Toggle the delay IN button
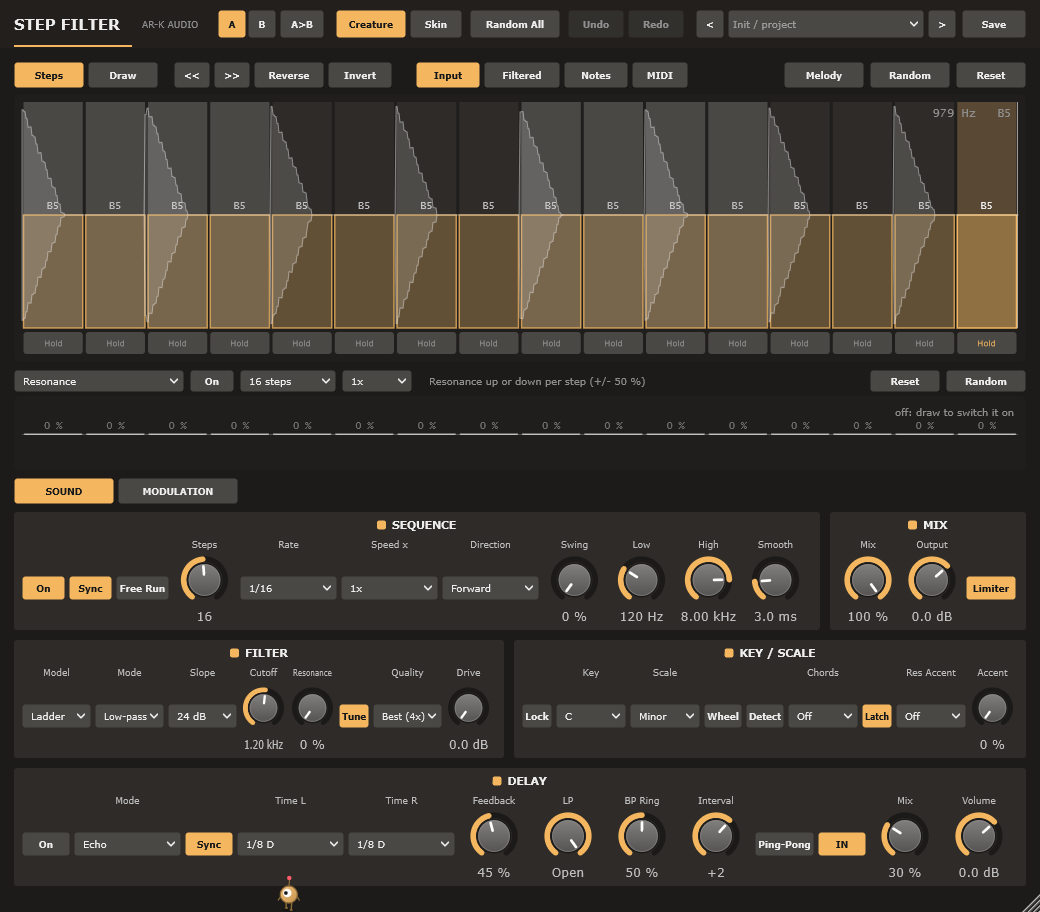 [x=842, y=844]
